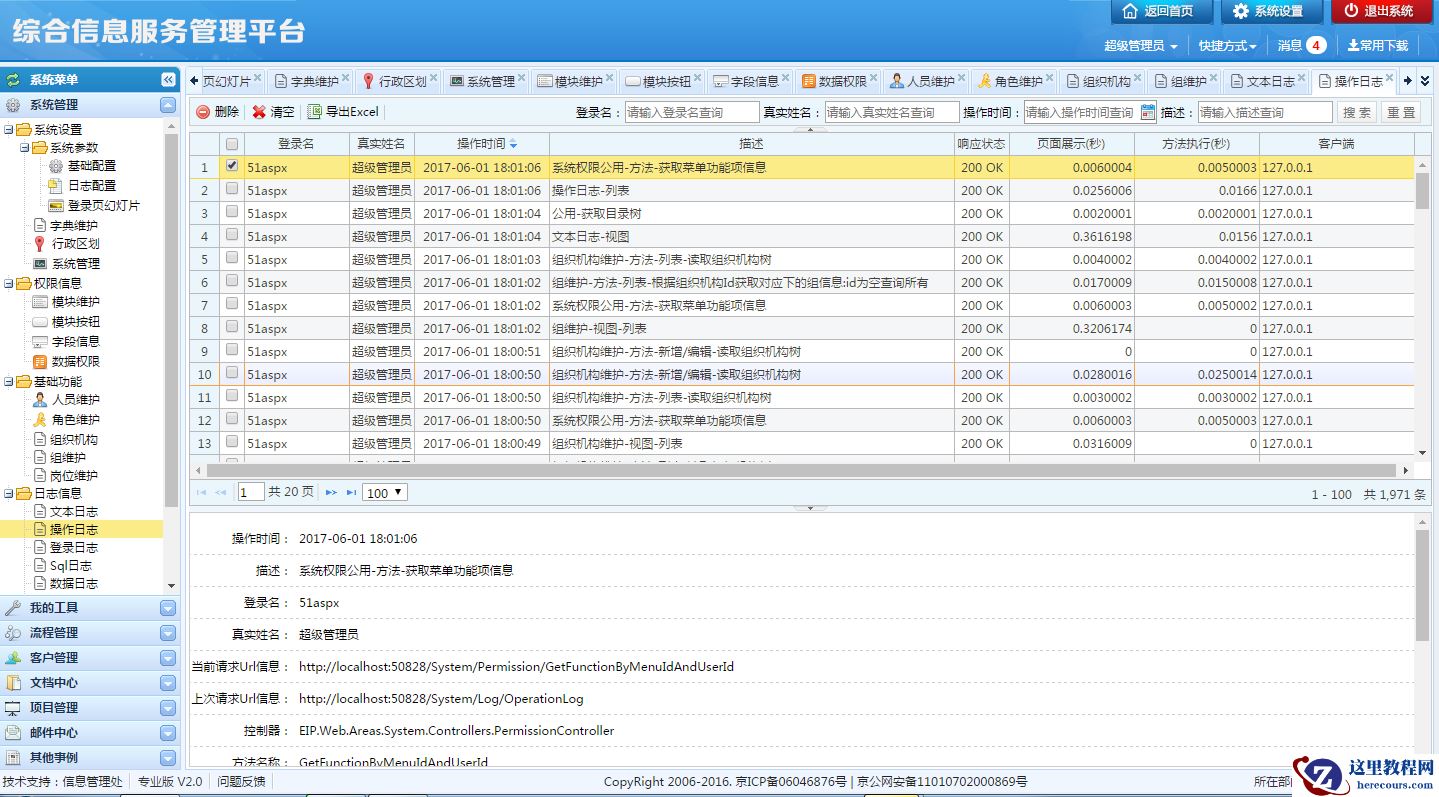1439x797 pixels.
Task: Go to the next page of the grid
Action: coord(331,492)
